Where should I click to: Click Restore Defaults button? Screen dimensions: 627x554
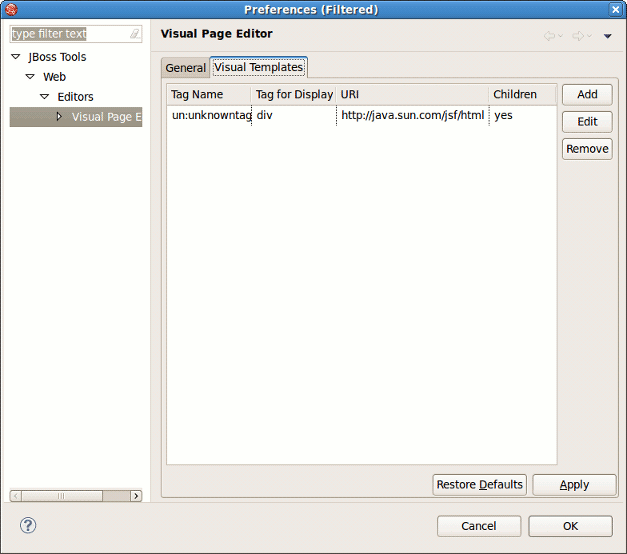click(479, 485)
